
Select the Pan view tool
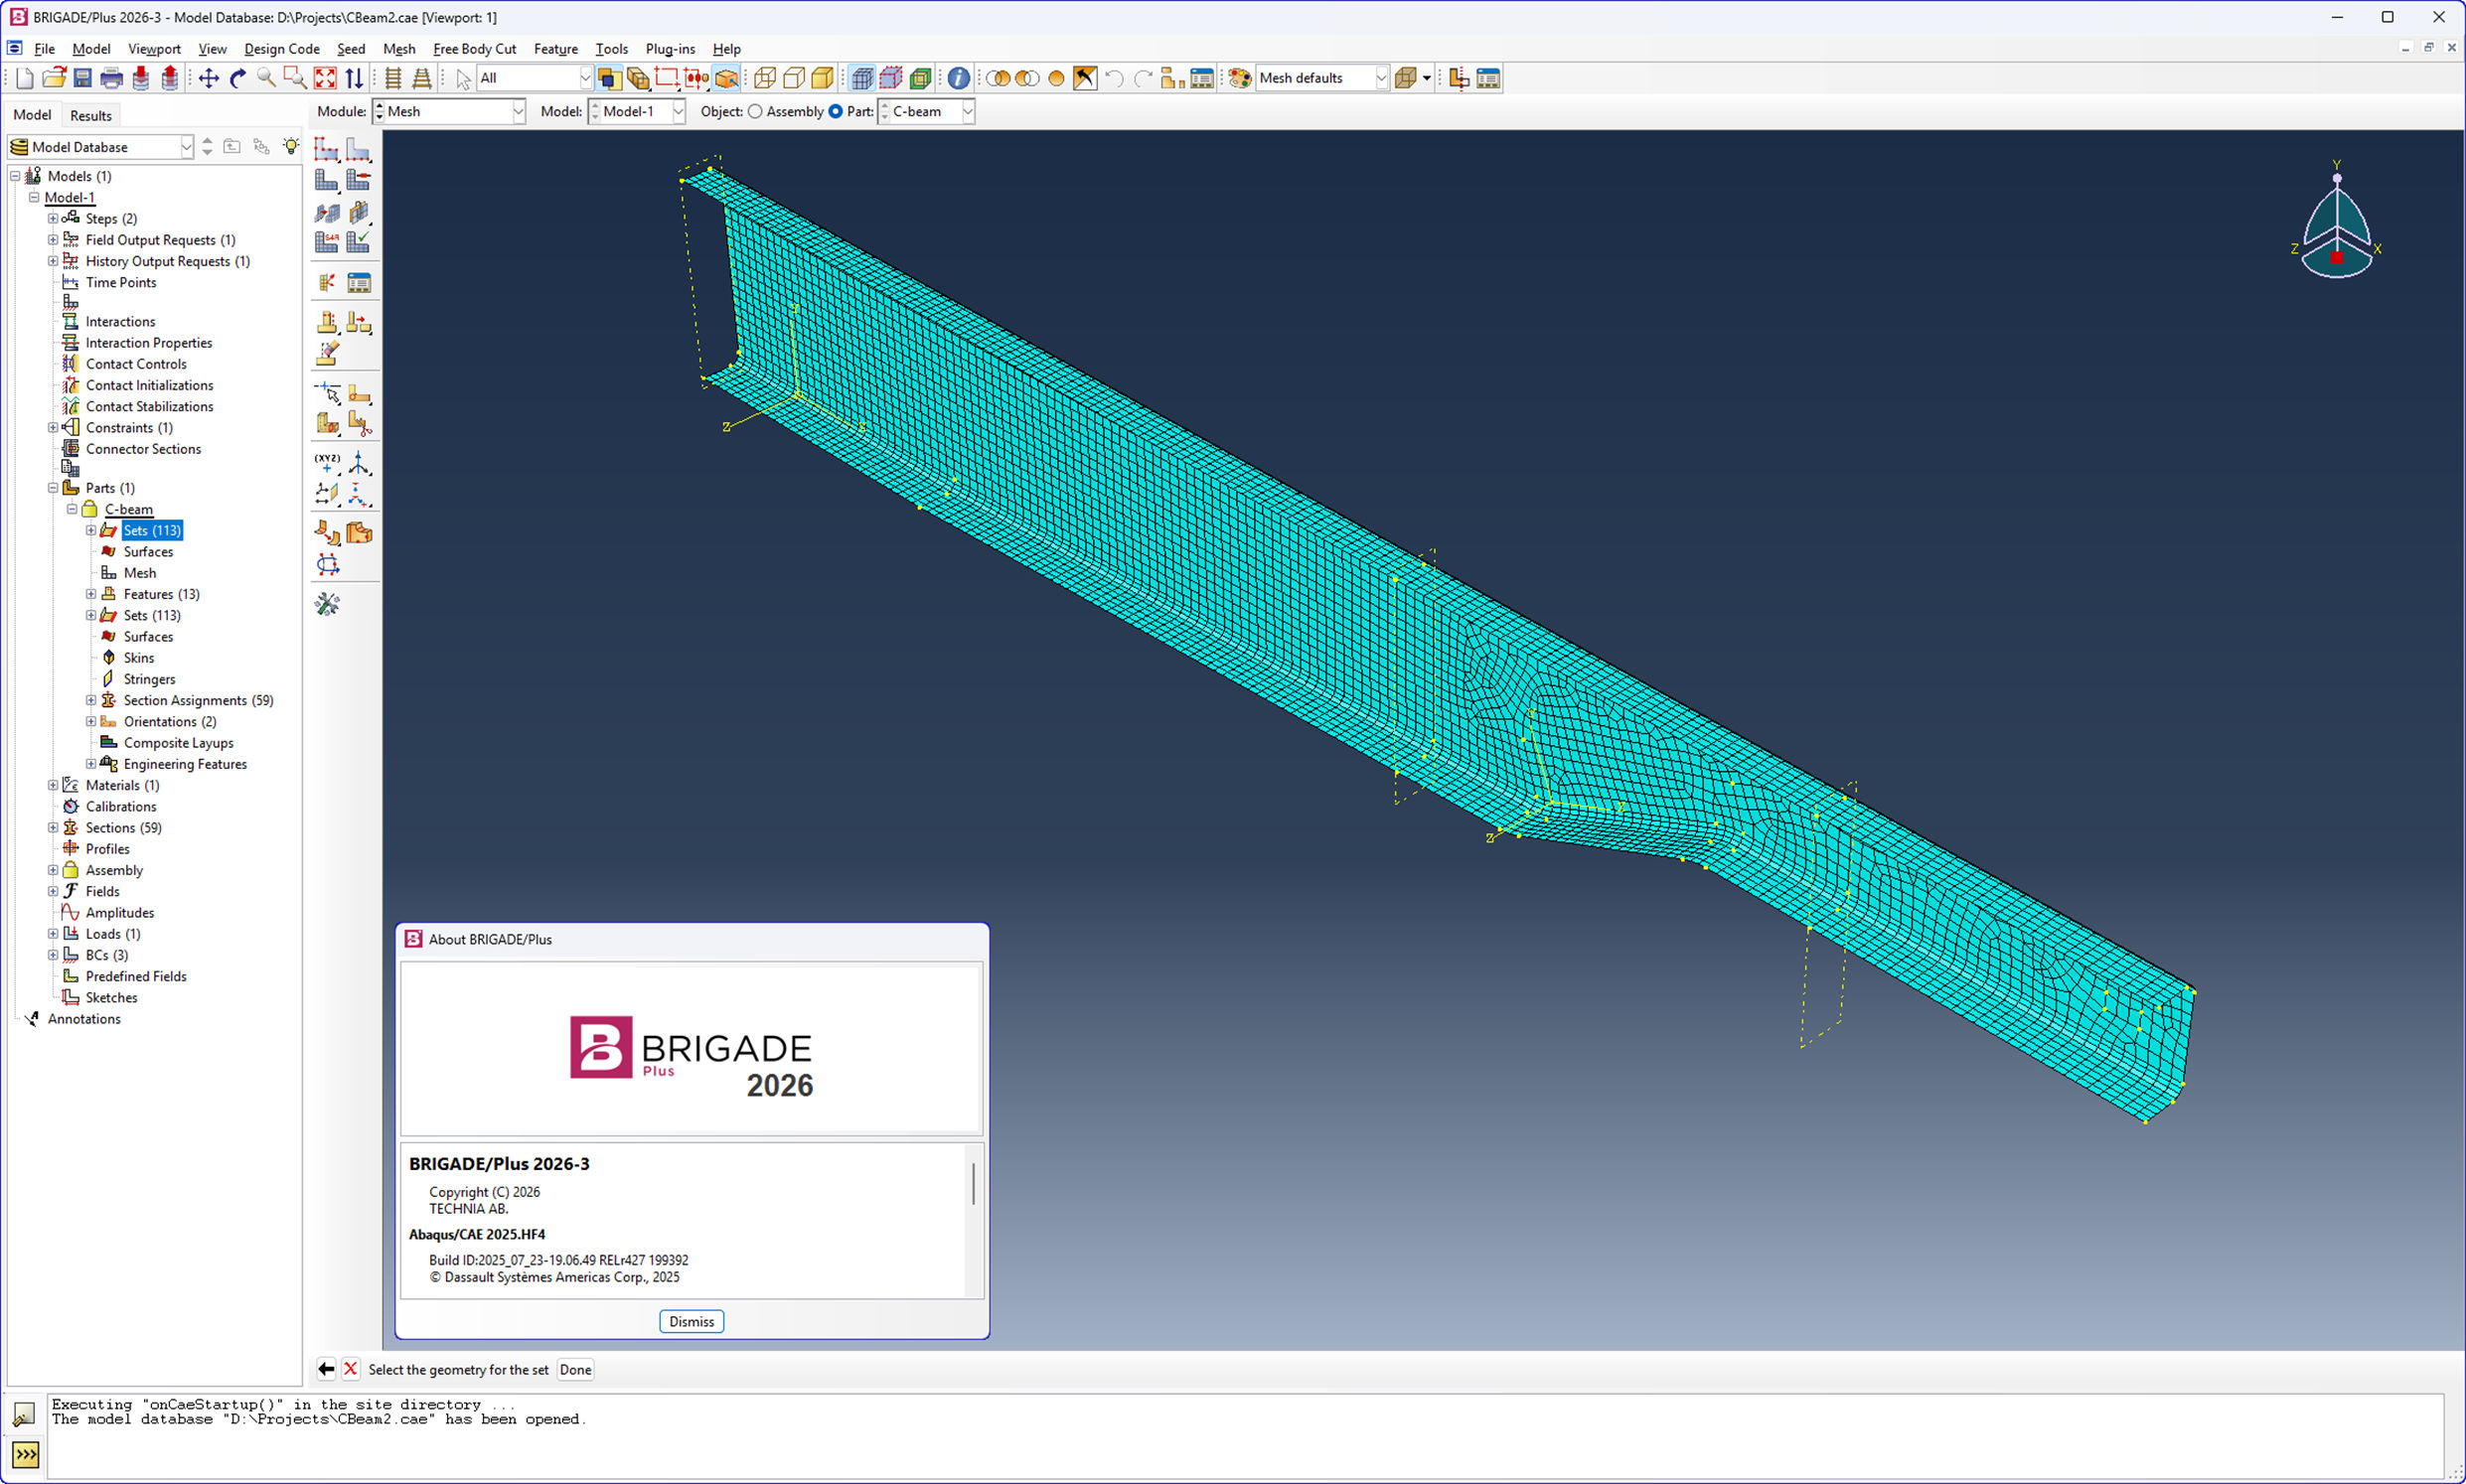pos(208,78)
